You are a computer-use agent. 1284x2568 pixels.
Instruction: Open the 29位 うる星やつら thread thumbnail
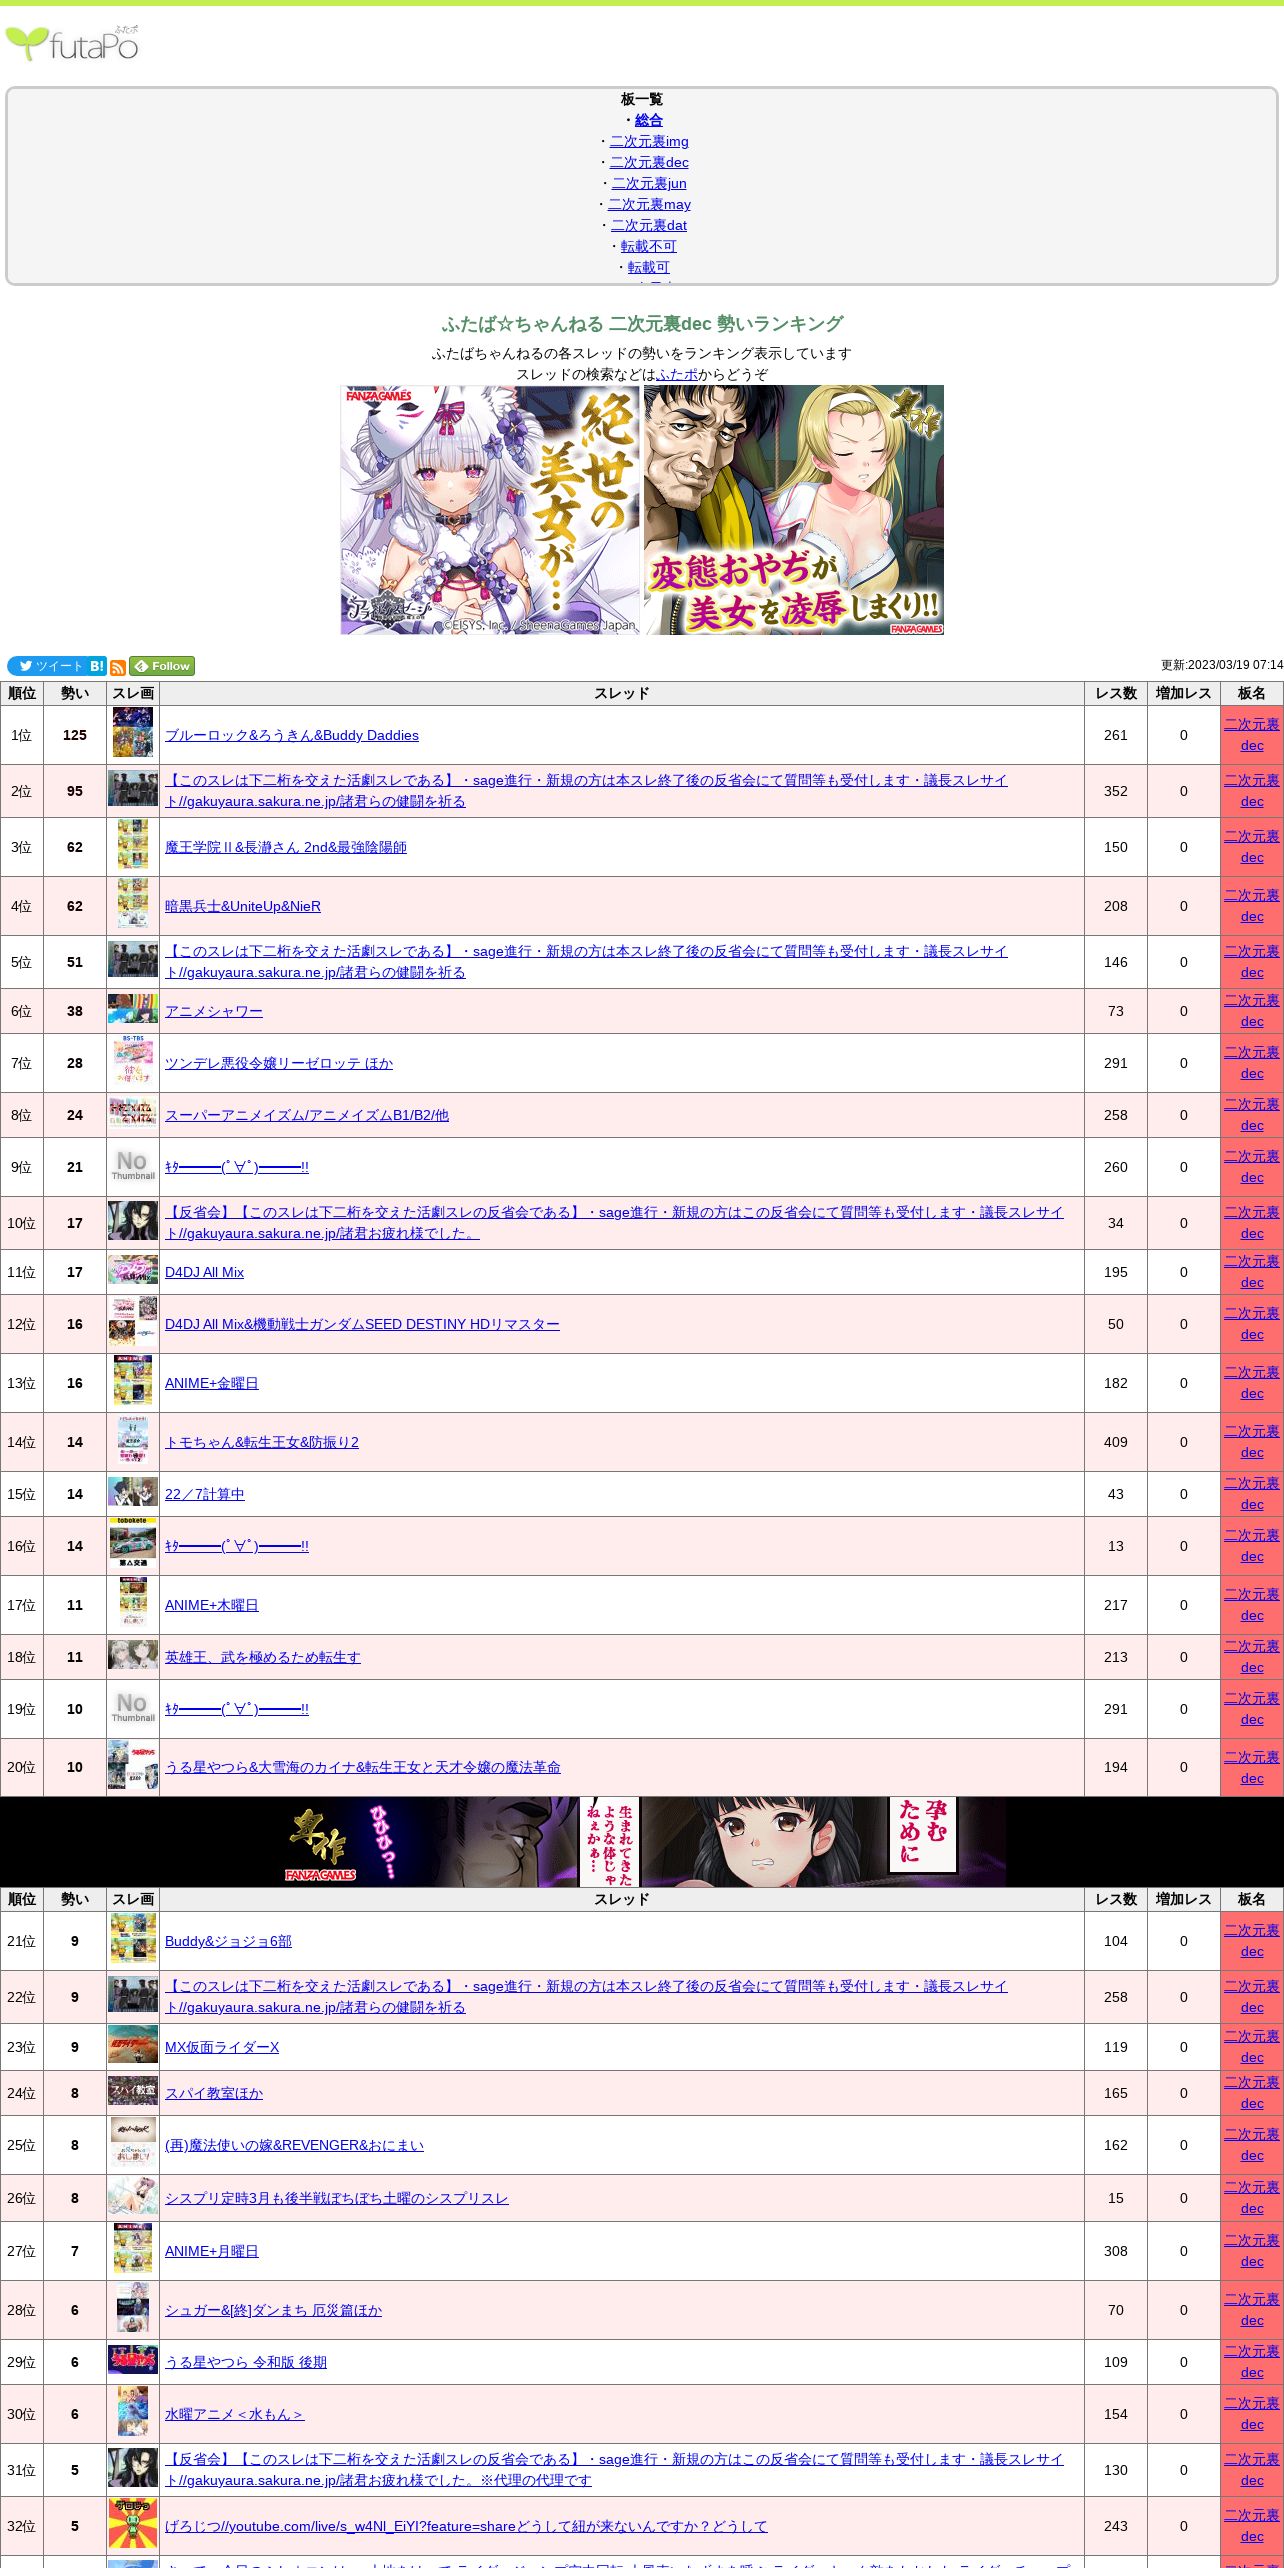133,2359
